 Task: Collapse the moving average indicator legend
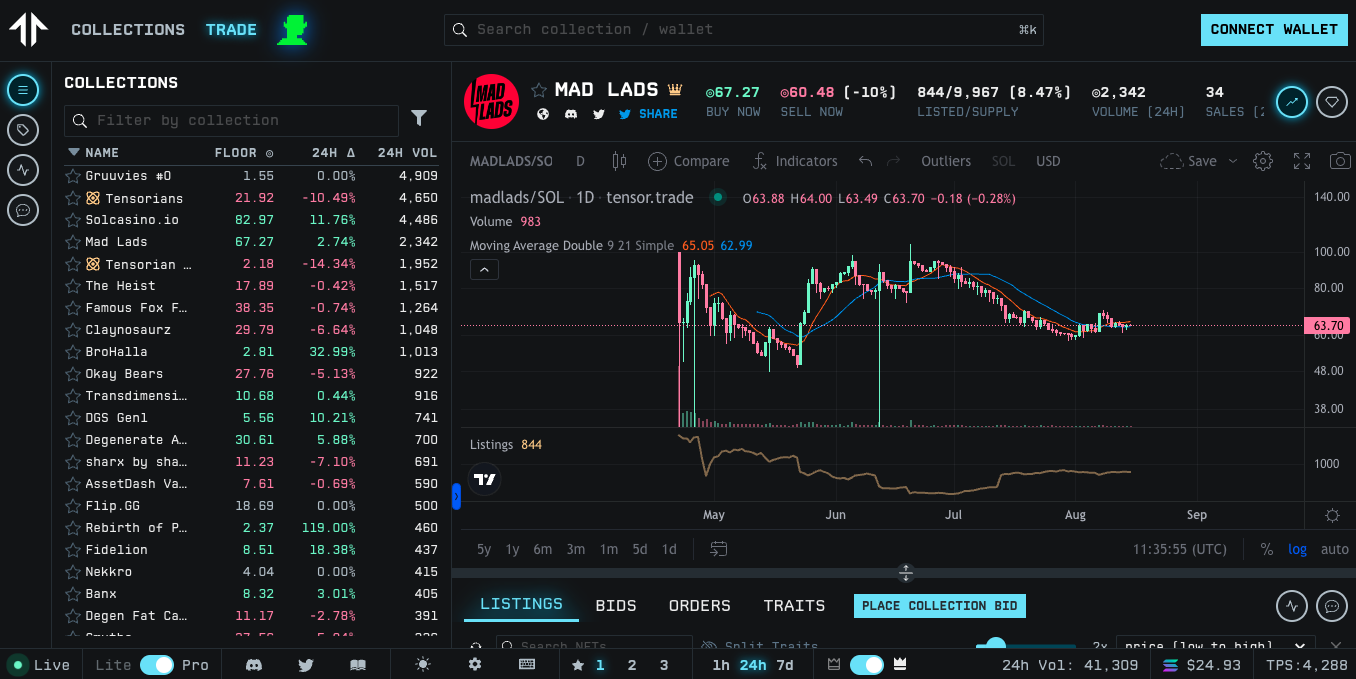coord(484,269)
